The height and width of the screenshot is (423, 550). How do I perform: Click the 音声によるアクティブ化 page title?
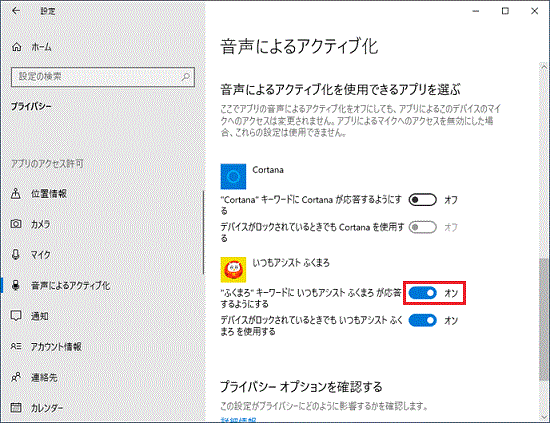[x=300, y=47]
